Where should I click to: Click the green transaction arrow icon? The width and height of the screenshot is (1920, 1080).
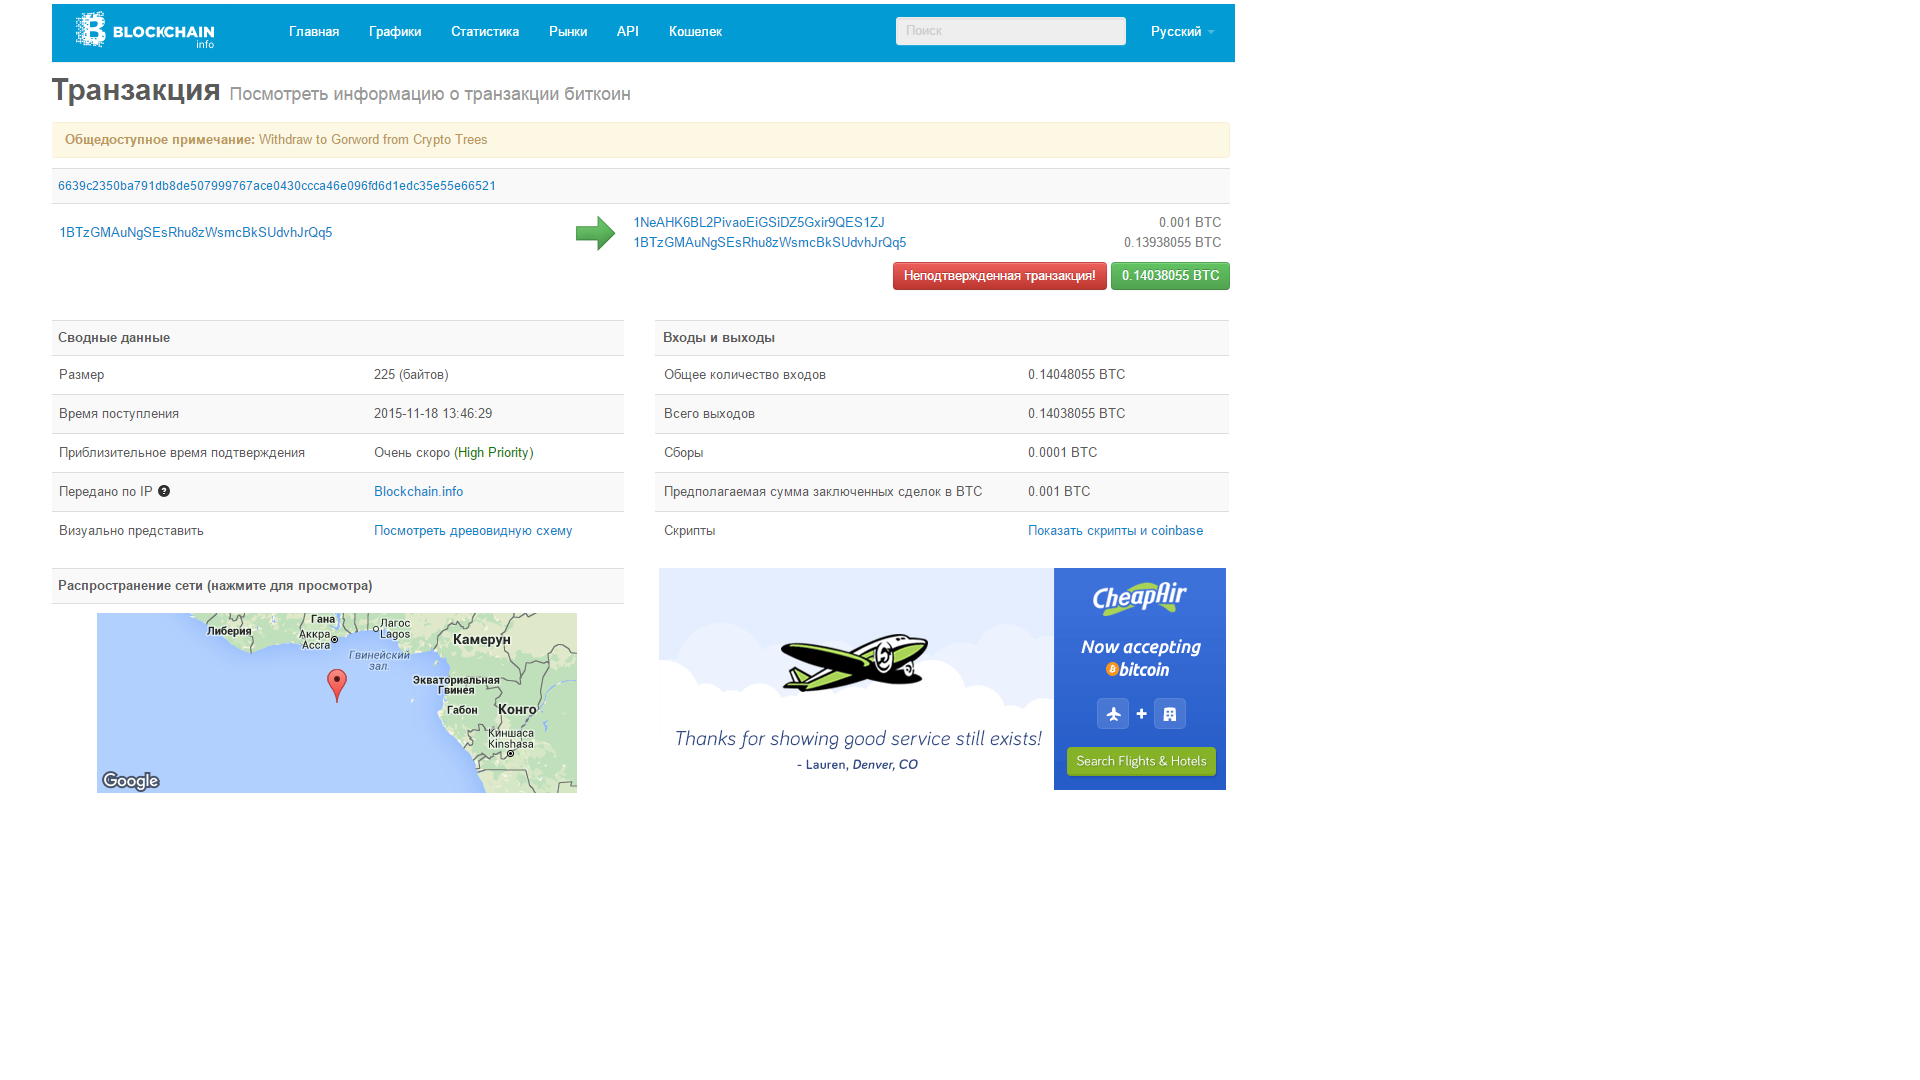pyautogui.click(x=595, y=233)
